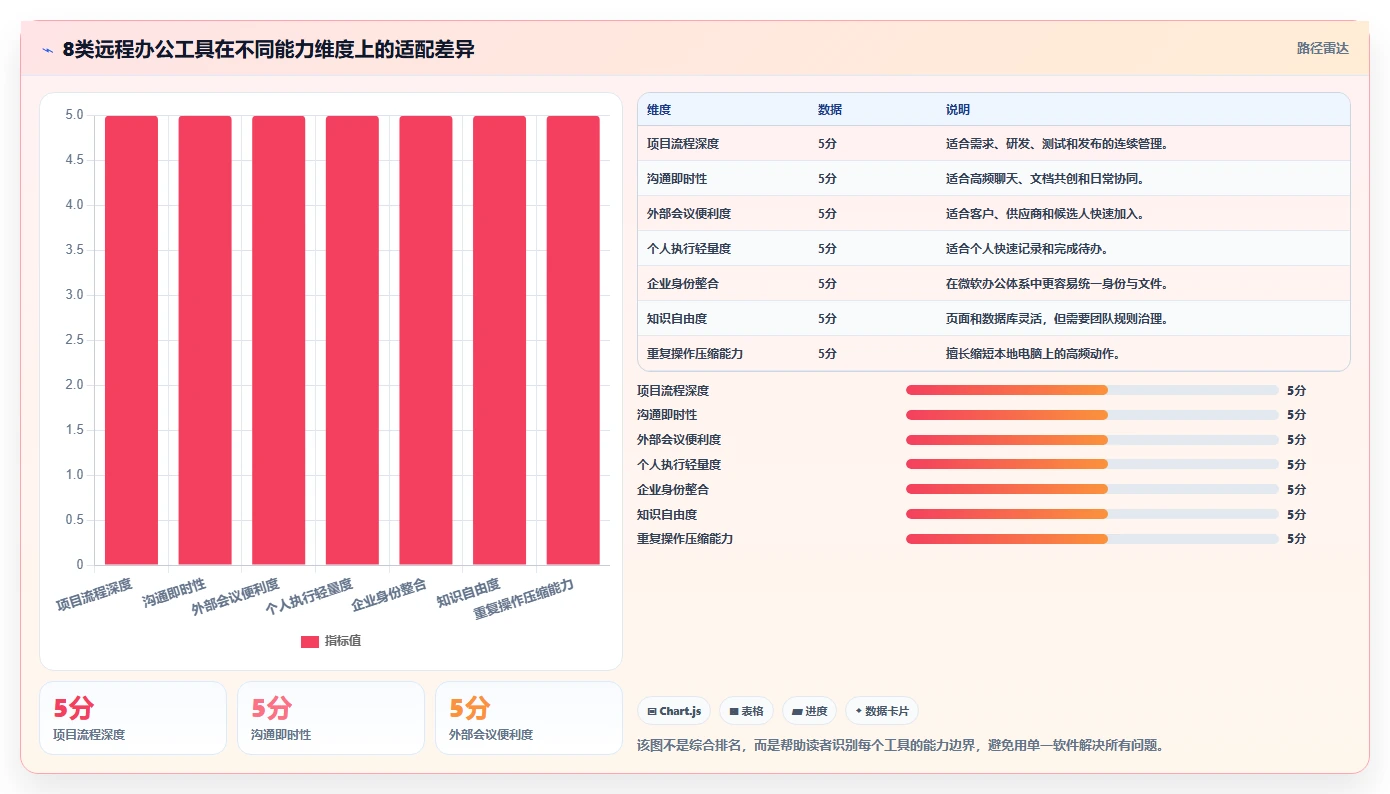Click 适合个人快速记录和完成待办。 description
This screenshot has width=1390, height=794.
click(1027, 249)
